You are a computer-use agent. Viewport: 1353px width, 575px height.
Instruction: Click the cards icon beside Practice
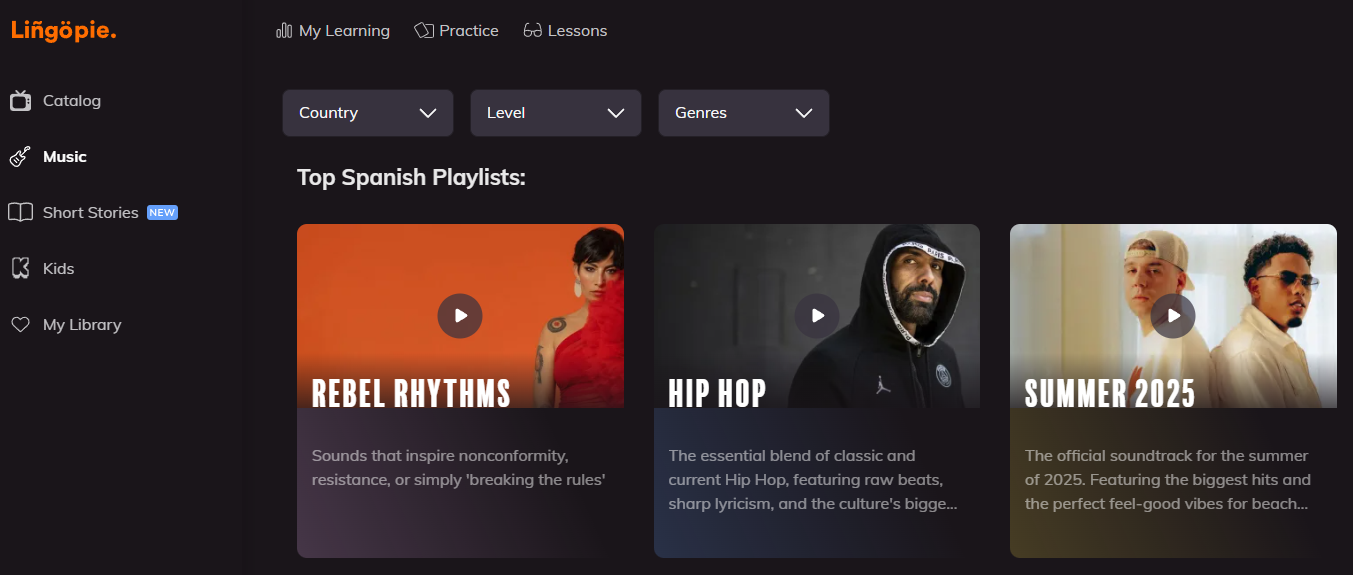click(x=424, y=31)
